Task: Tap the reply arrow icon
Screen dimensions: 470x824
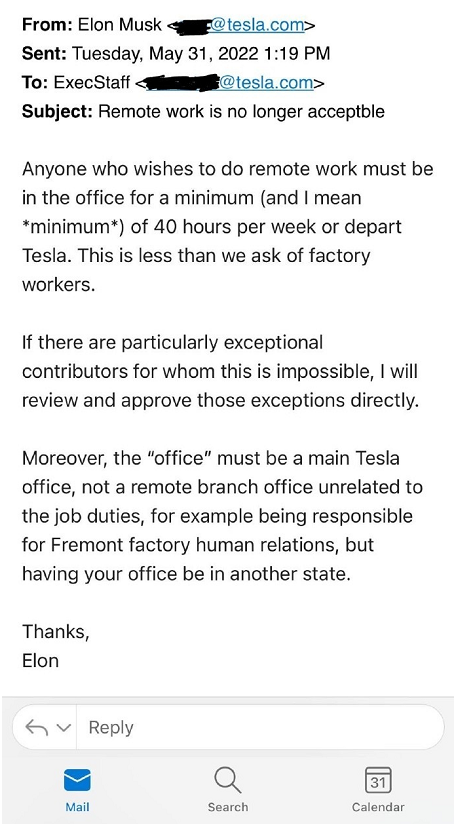Action: (38, 727)
